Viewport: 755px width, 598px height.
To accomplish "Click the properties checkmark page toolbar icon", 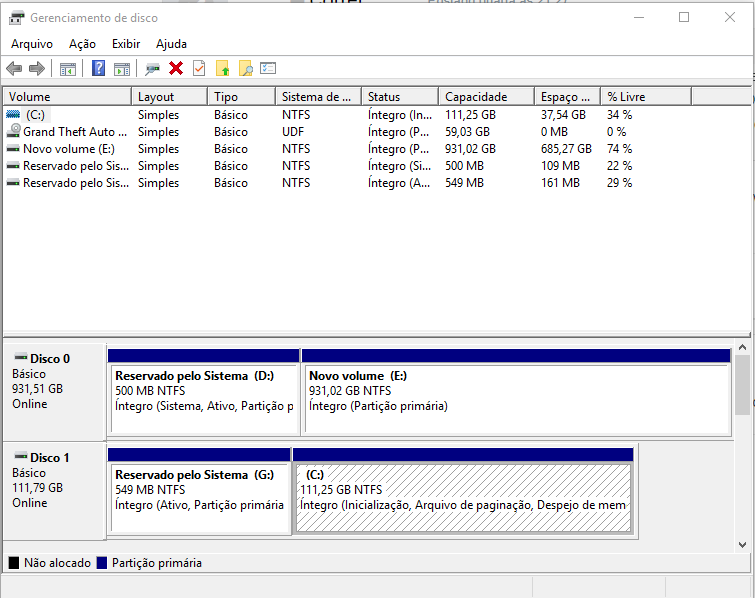I will coord(199,68).
